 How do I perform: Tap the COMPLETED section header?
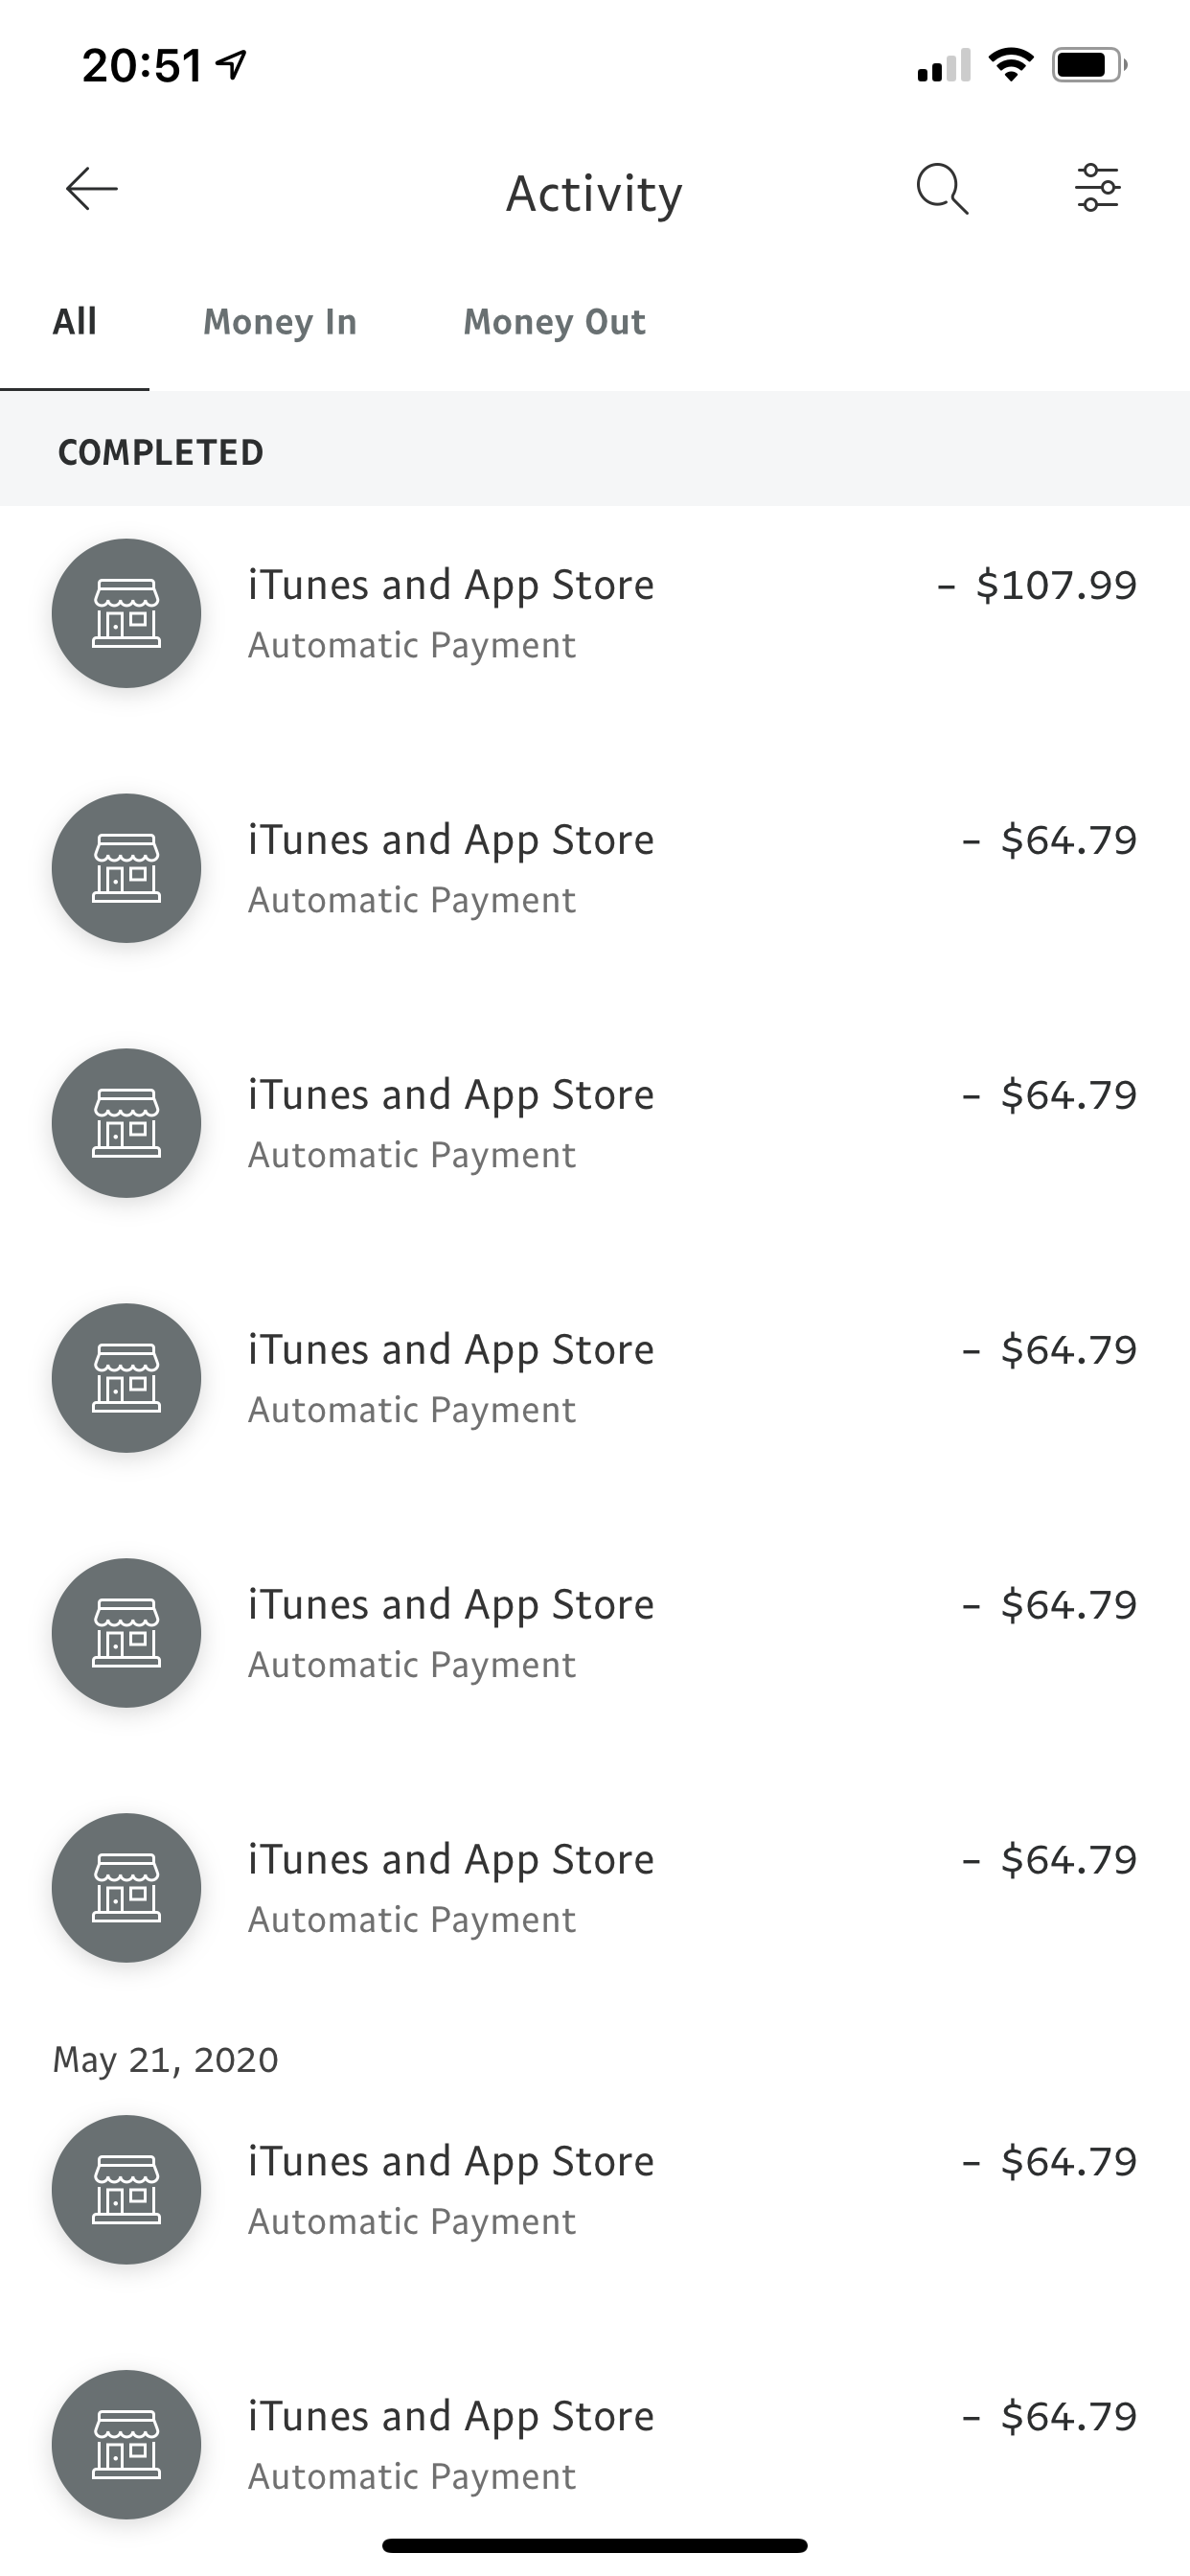pos(161,452)
